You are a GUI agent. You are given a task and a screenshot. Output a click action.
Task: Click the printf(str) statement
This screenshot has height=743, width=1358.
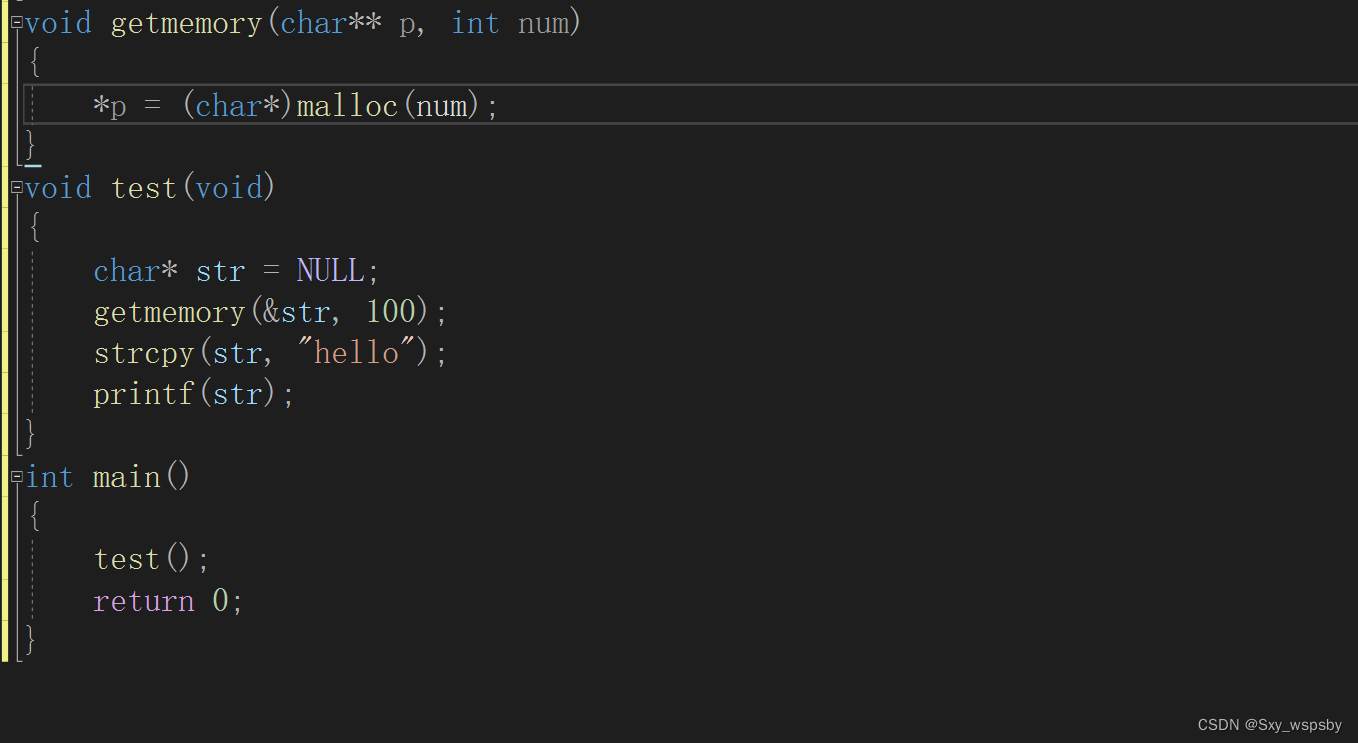tap(194, 394)
